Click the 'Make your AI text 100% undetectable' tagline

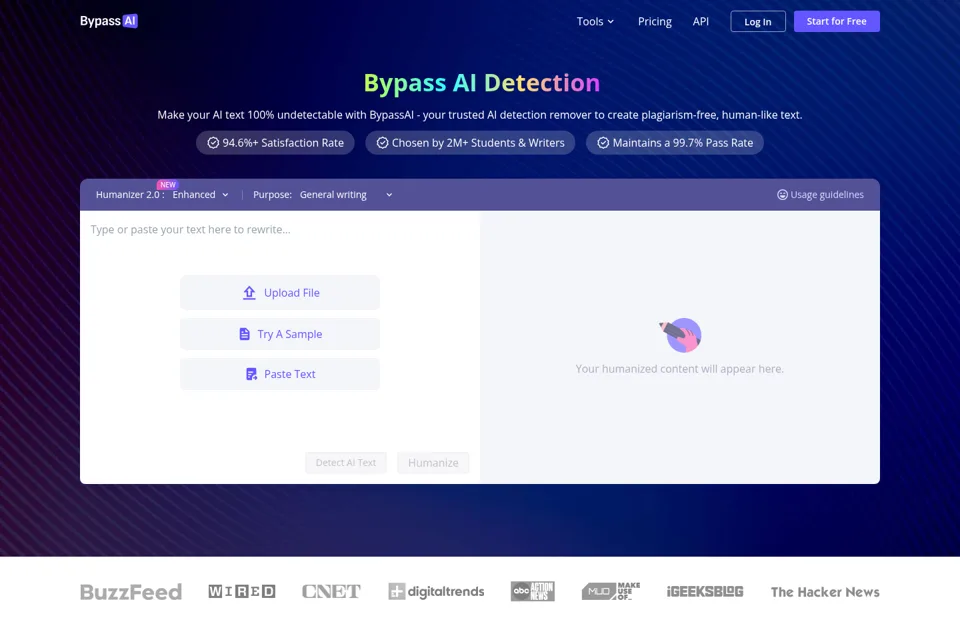click(x=479, y=115)
